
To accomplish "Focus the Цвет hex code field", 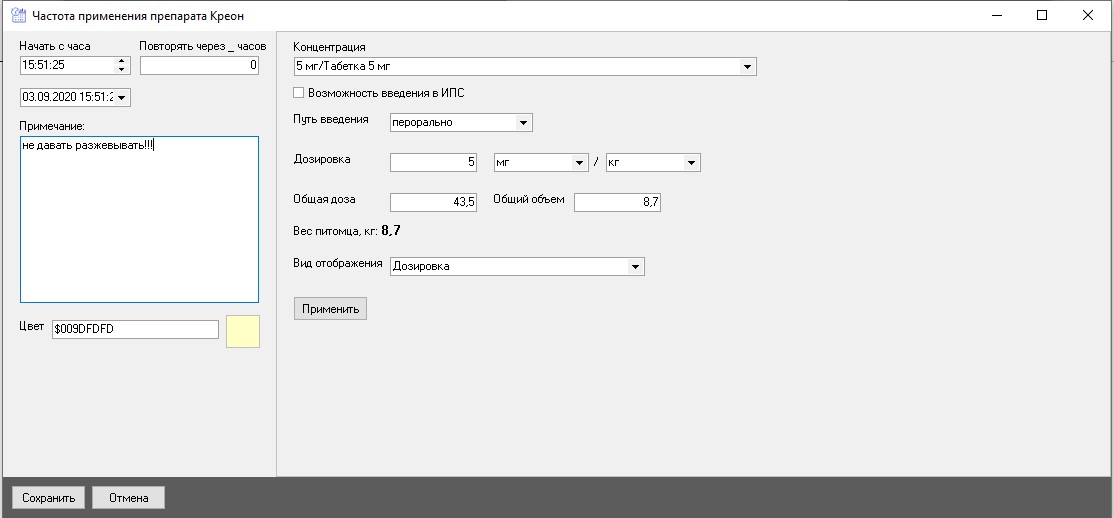I will point(134,330).
